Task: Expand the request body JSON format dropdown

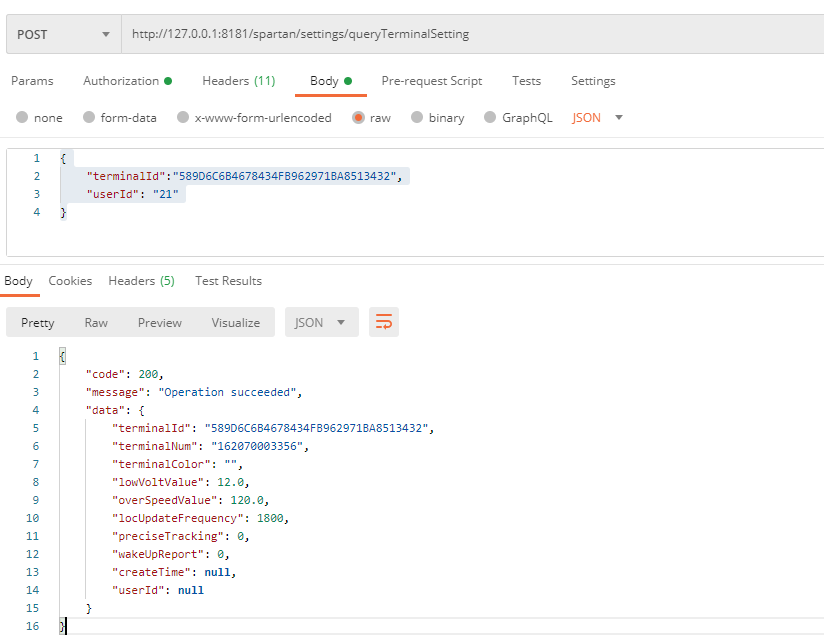Action: coord(598,118)
